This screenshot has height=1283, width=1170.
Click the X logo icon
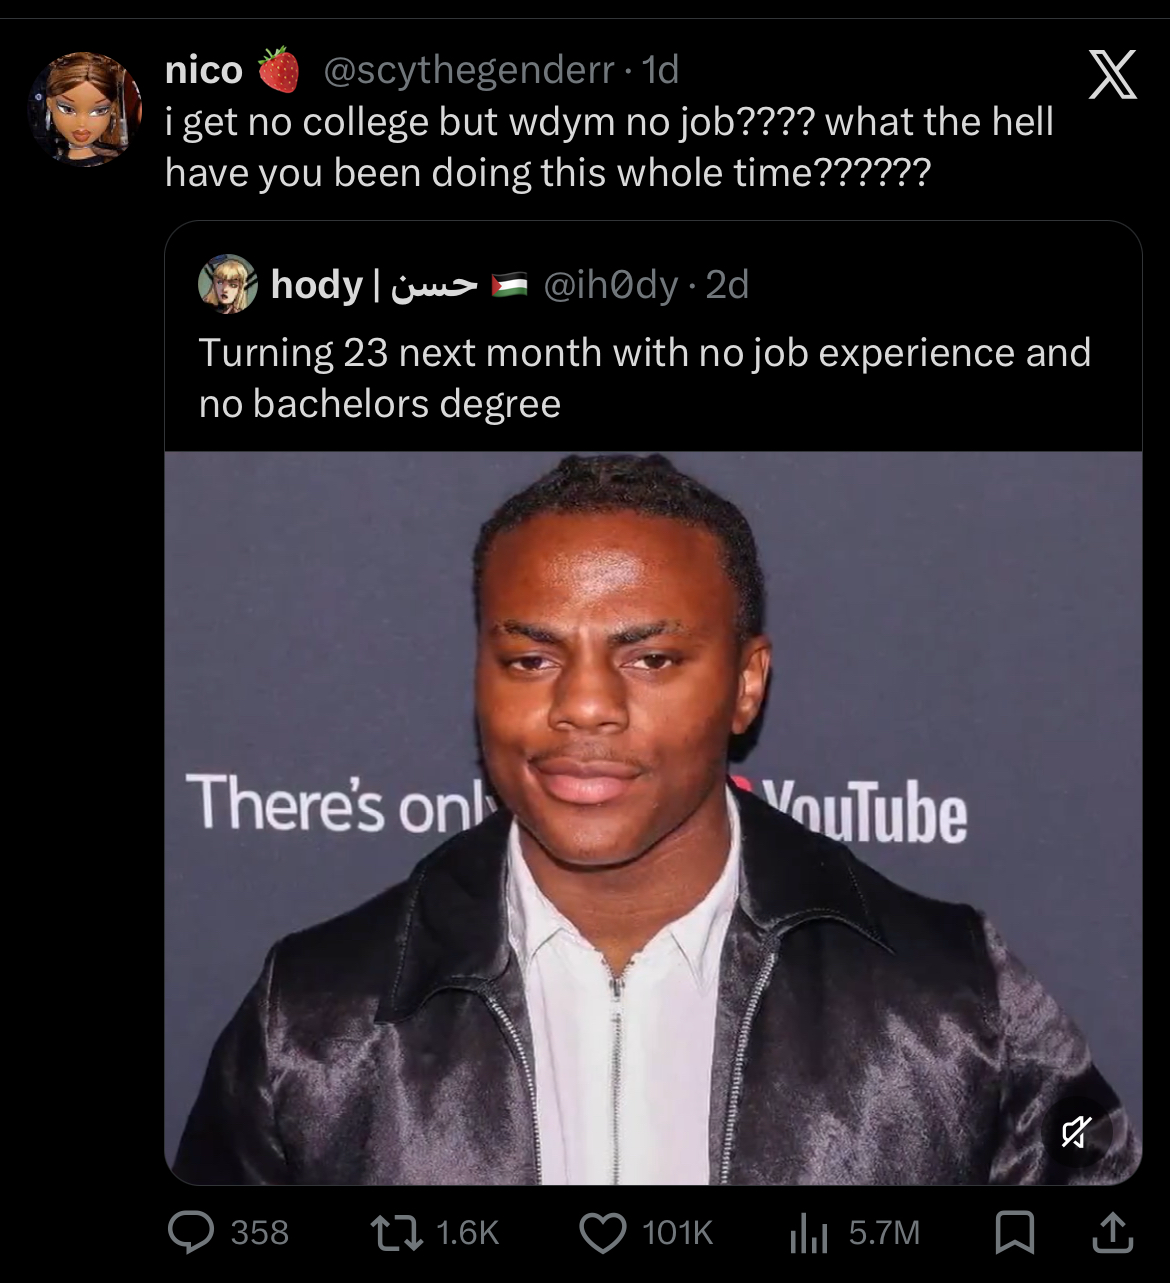click(1112, 75)
